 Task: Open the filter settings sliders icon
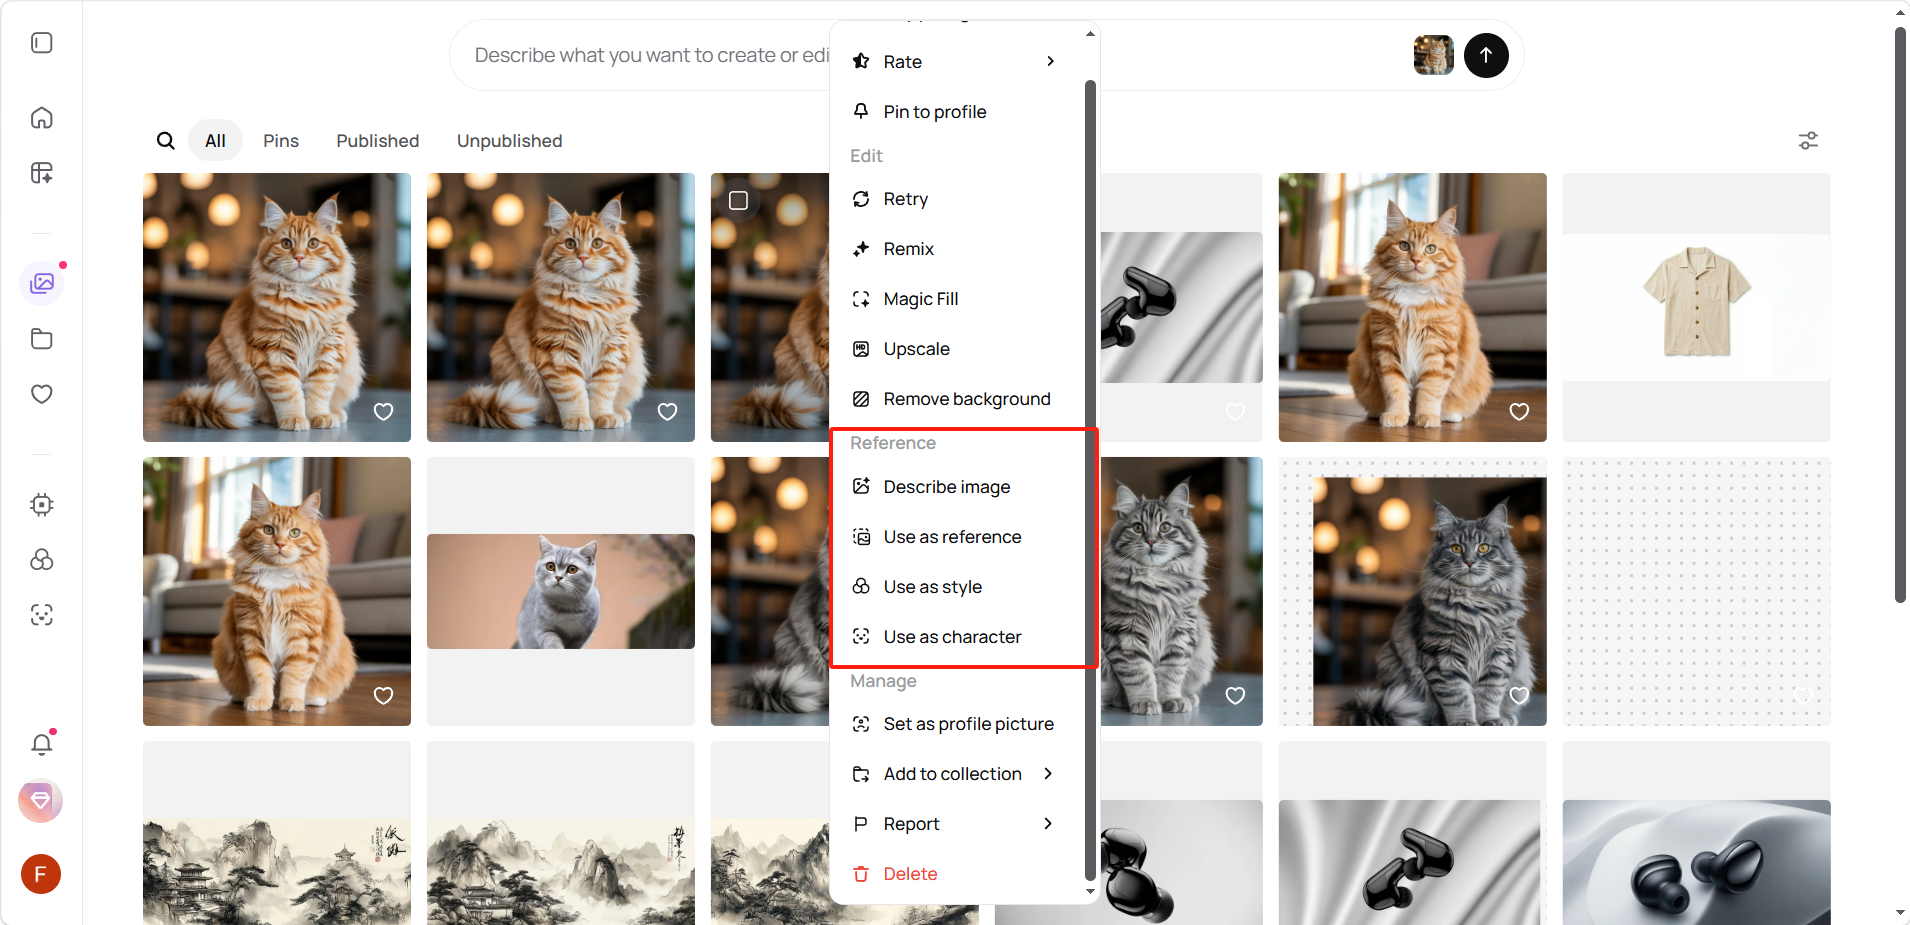click(1808, 141)
